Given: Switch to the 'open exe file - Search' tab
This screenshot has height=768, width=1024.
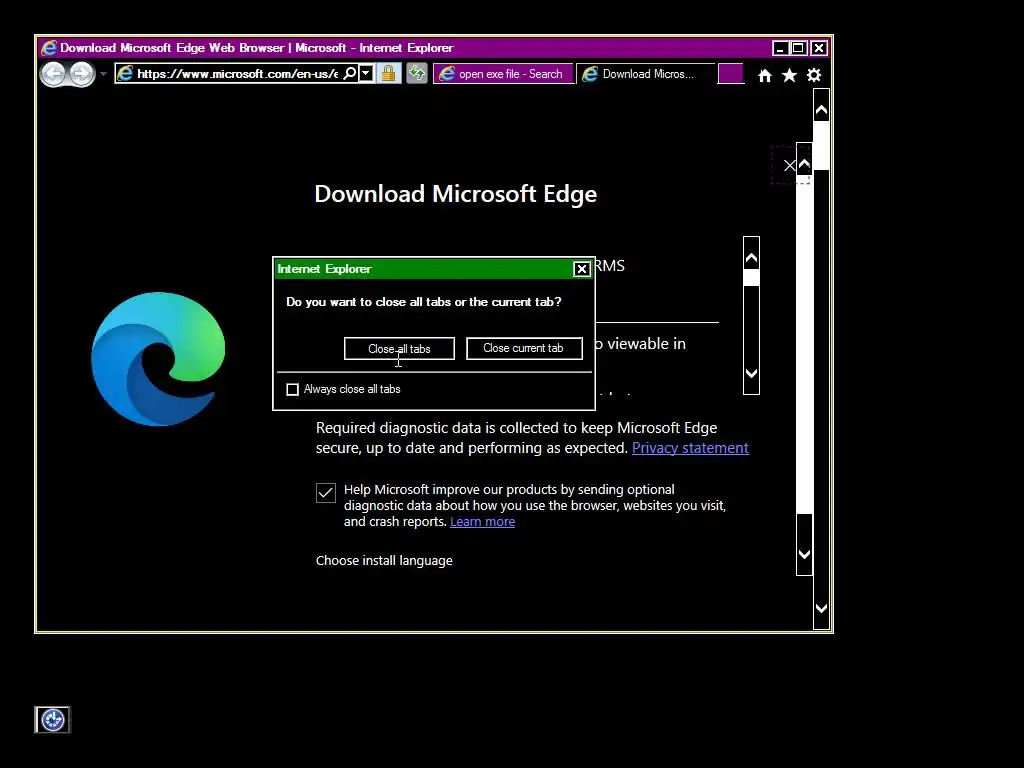Looking at the screenshot, I should pos(503,74).
